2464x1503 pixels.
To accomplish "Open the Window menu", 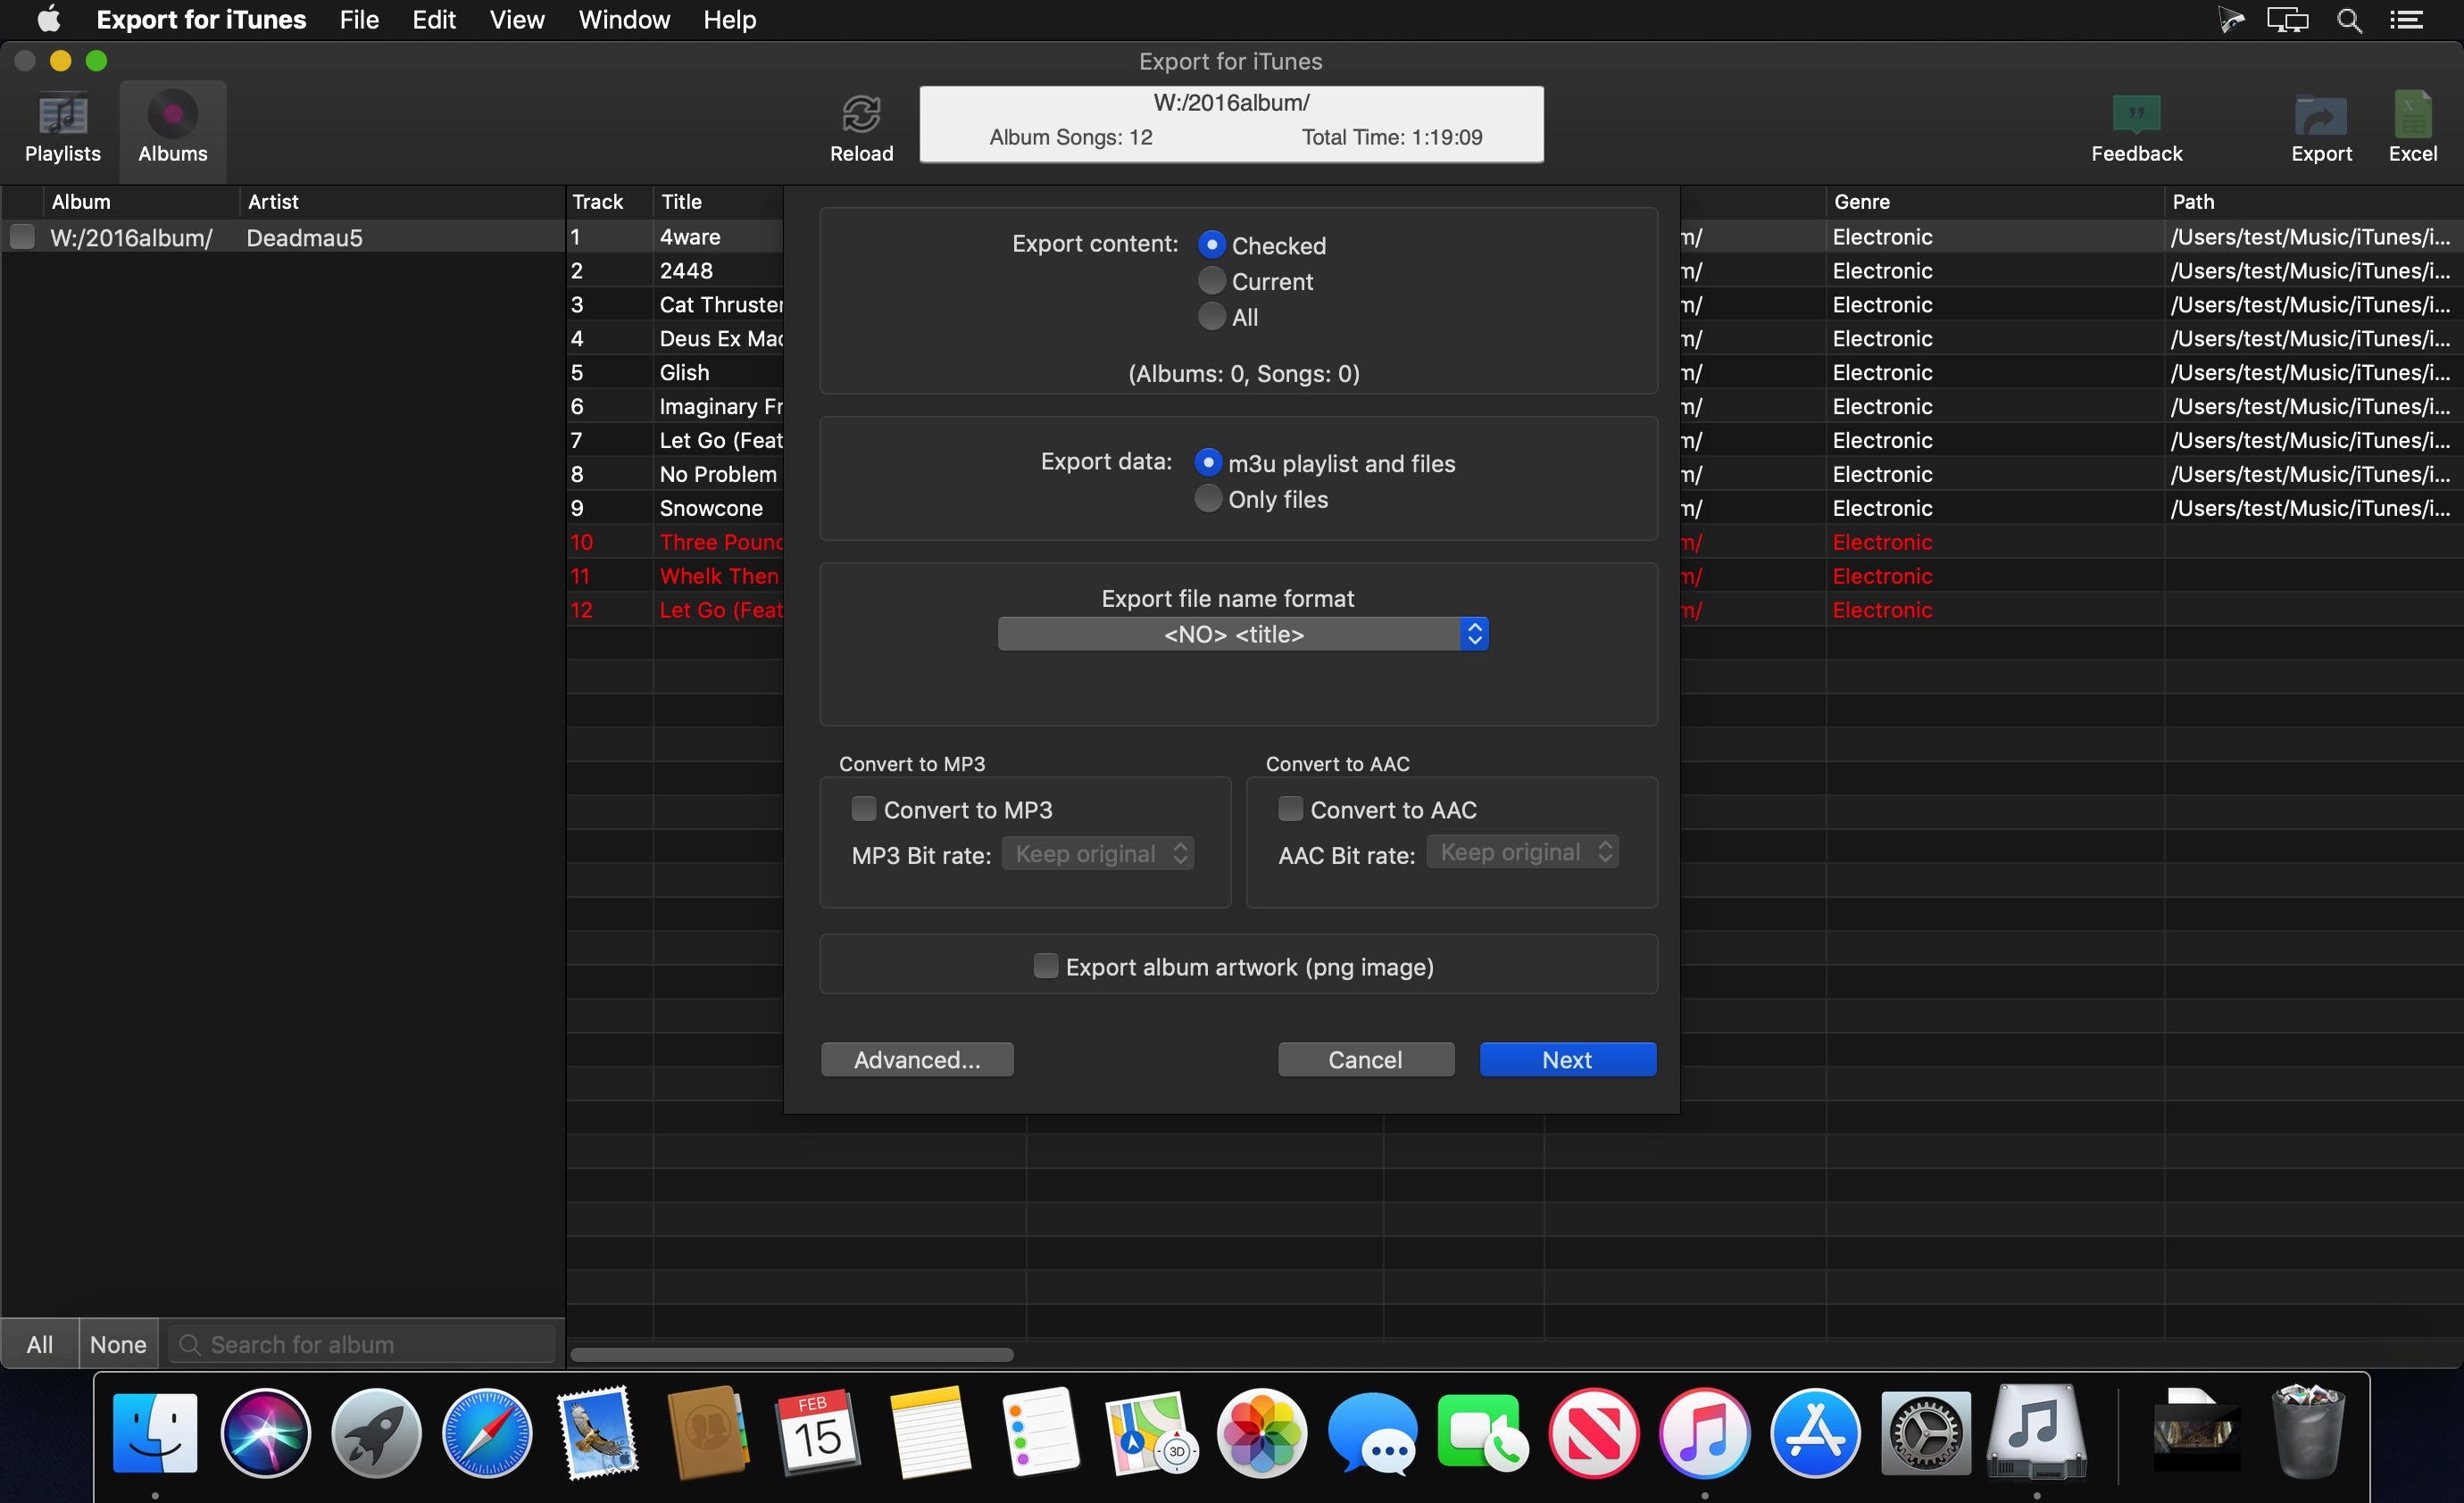I will 623,20.
